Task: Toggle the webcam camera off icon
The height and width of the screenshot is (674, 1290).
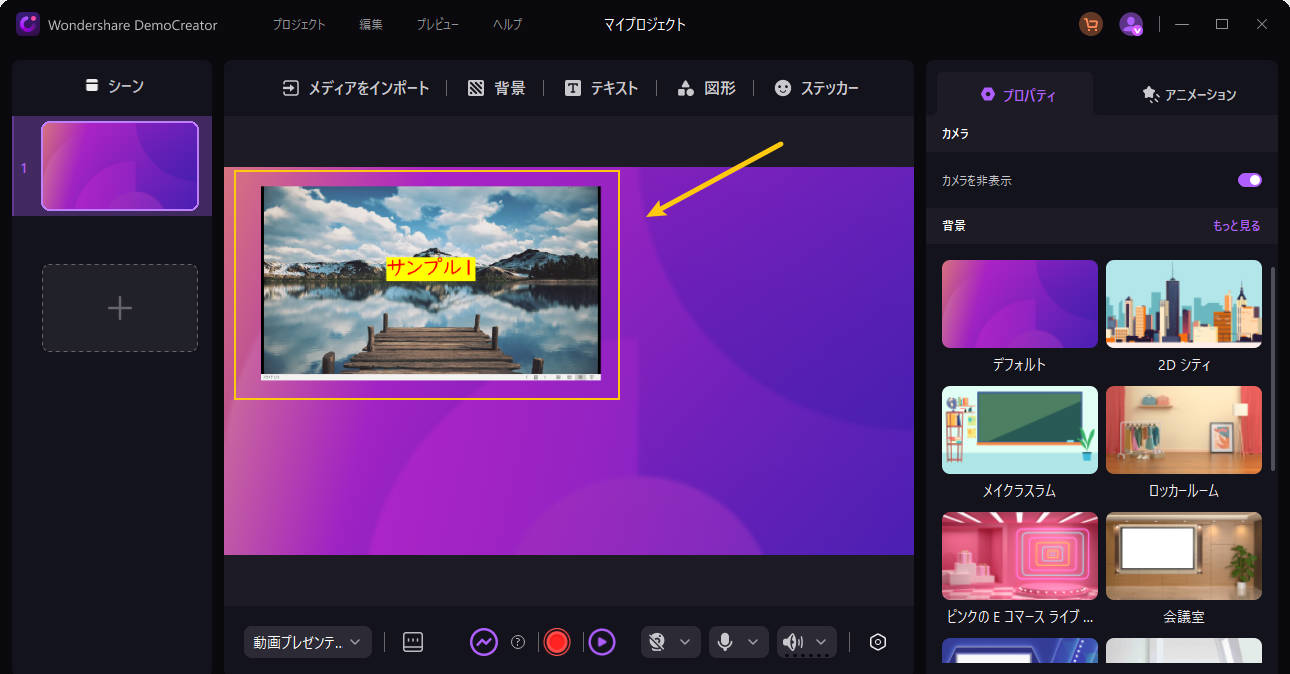Action: pyautogui.click(x=656, y=642)
